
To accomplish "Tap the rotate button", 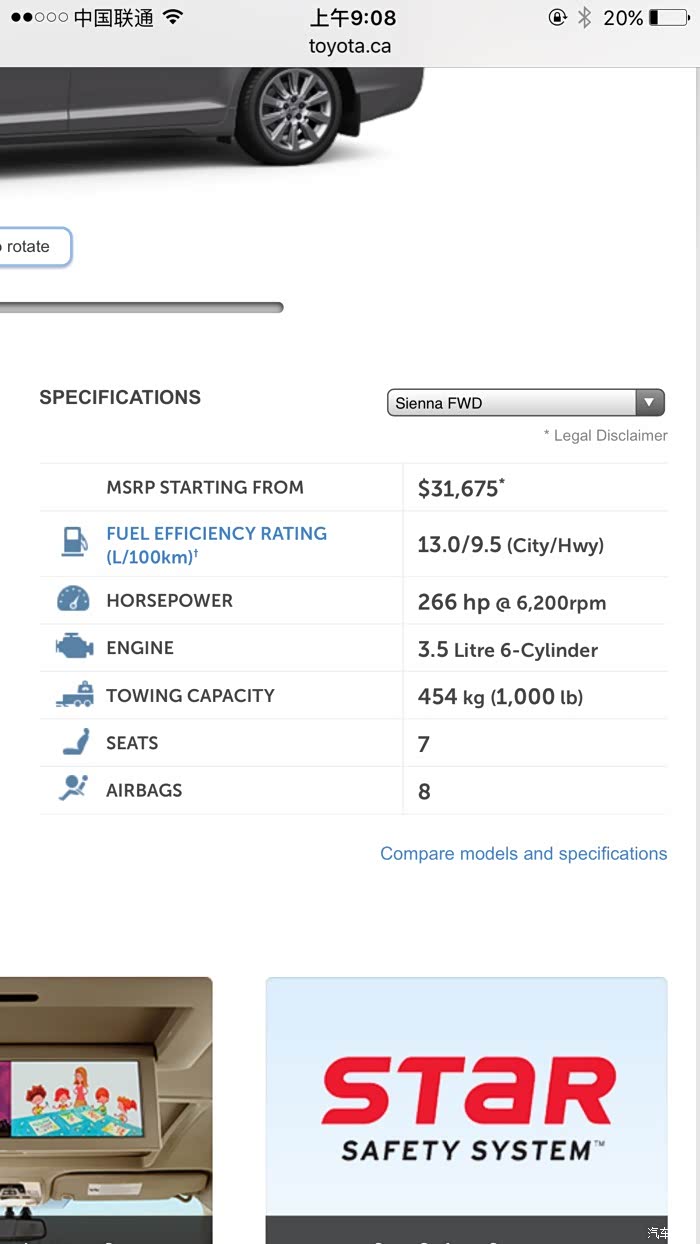I will click(32, 247).
